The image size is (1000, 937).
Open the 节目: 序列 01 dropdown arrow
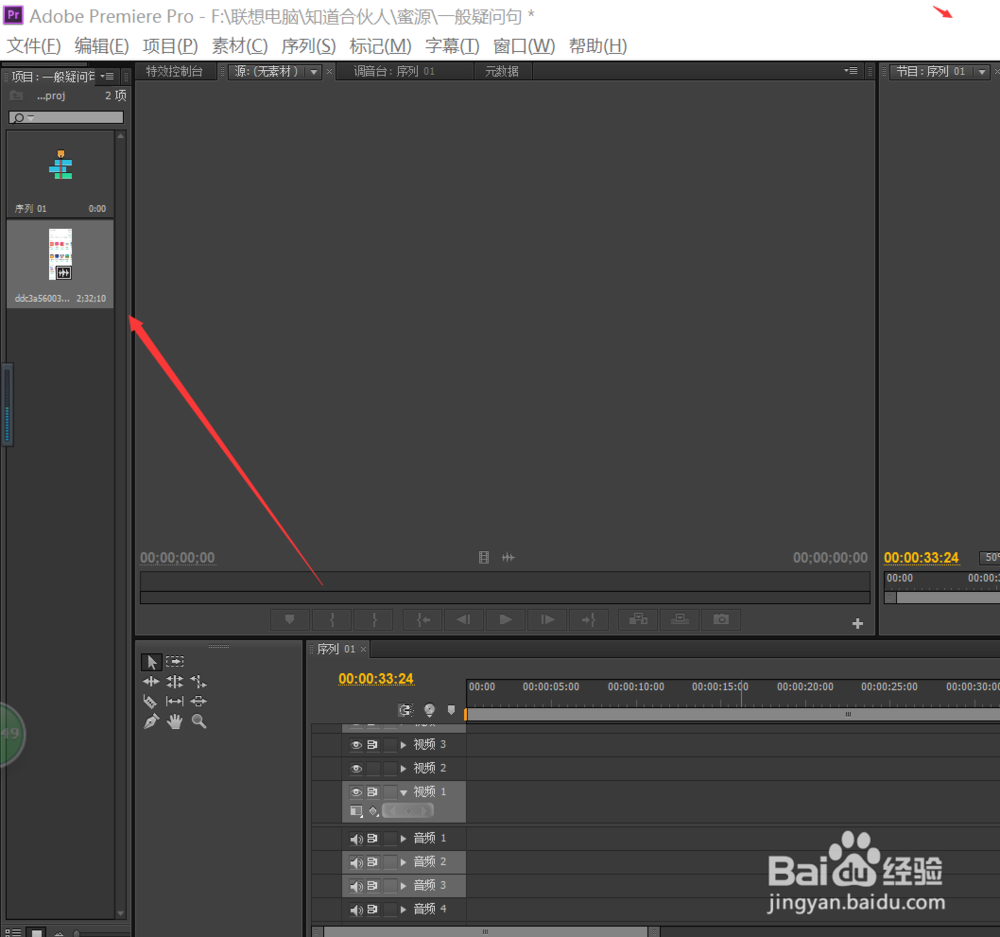pos(982,71)
